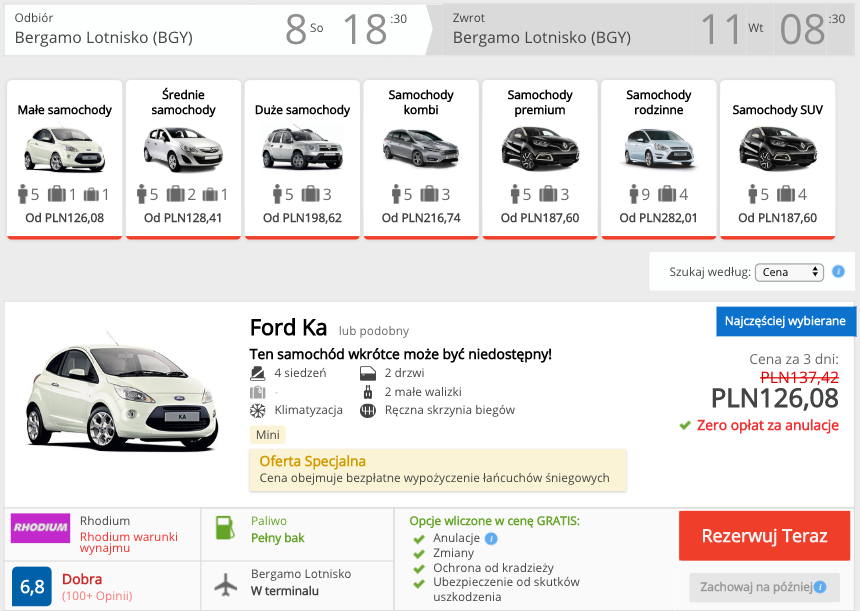Click the Oferta Specjalna banner heading
860x611 pixels.
313,461
